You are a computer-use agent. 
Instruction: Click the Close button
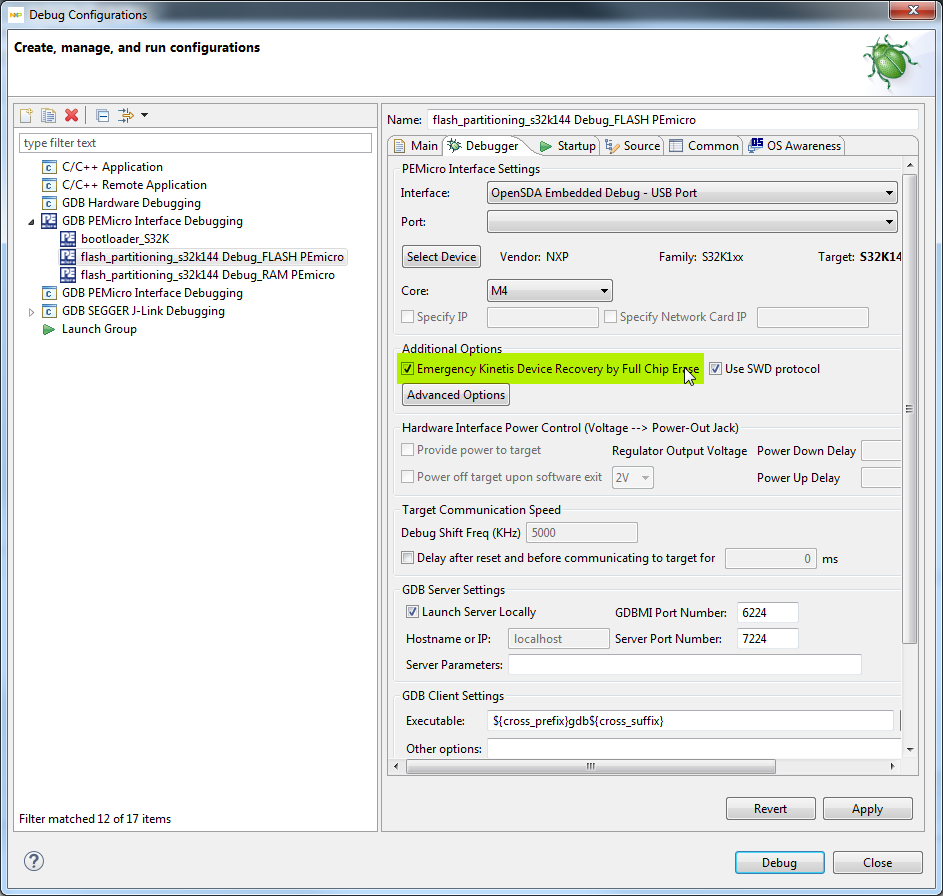point(877,862)
